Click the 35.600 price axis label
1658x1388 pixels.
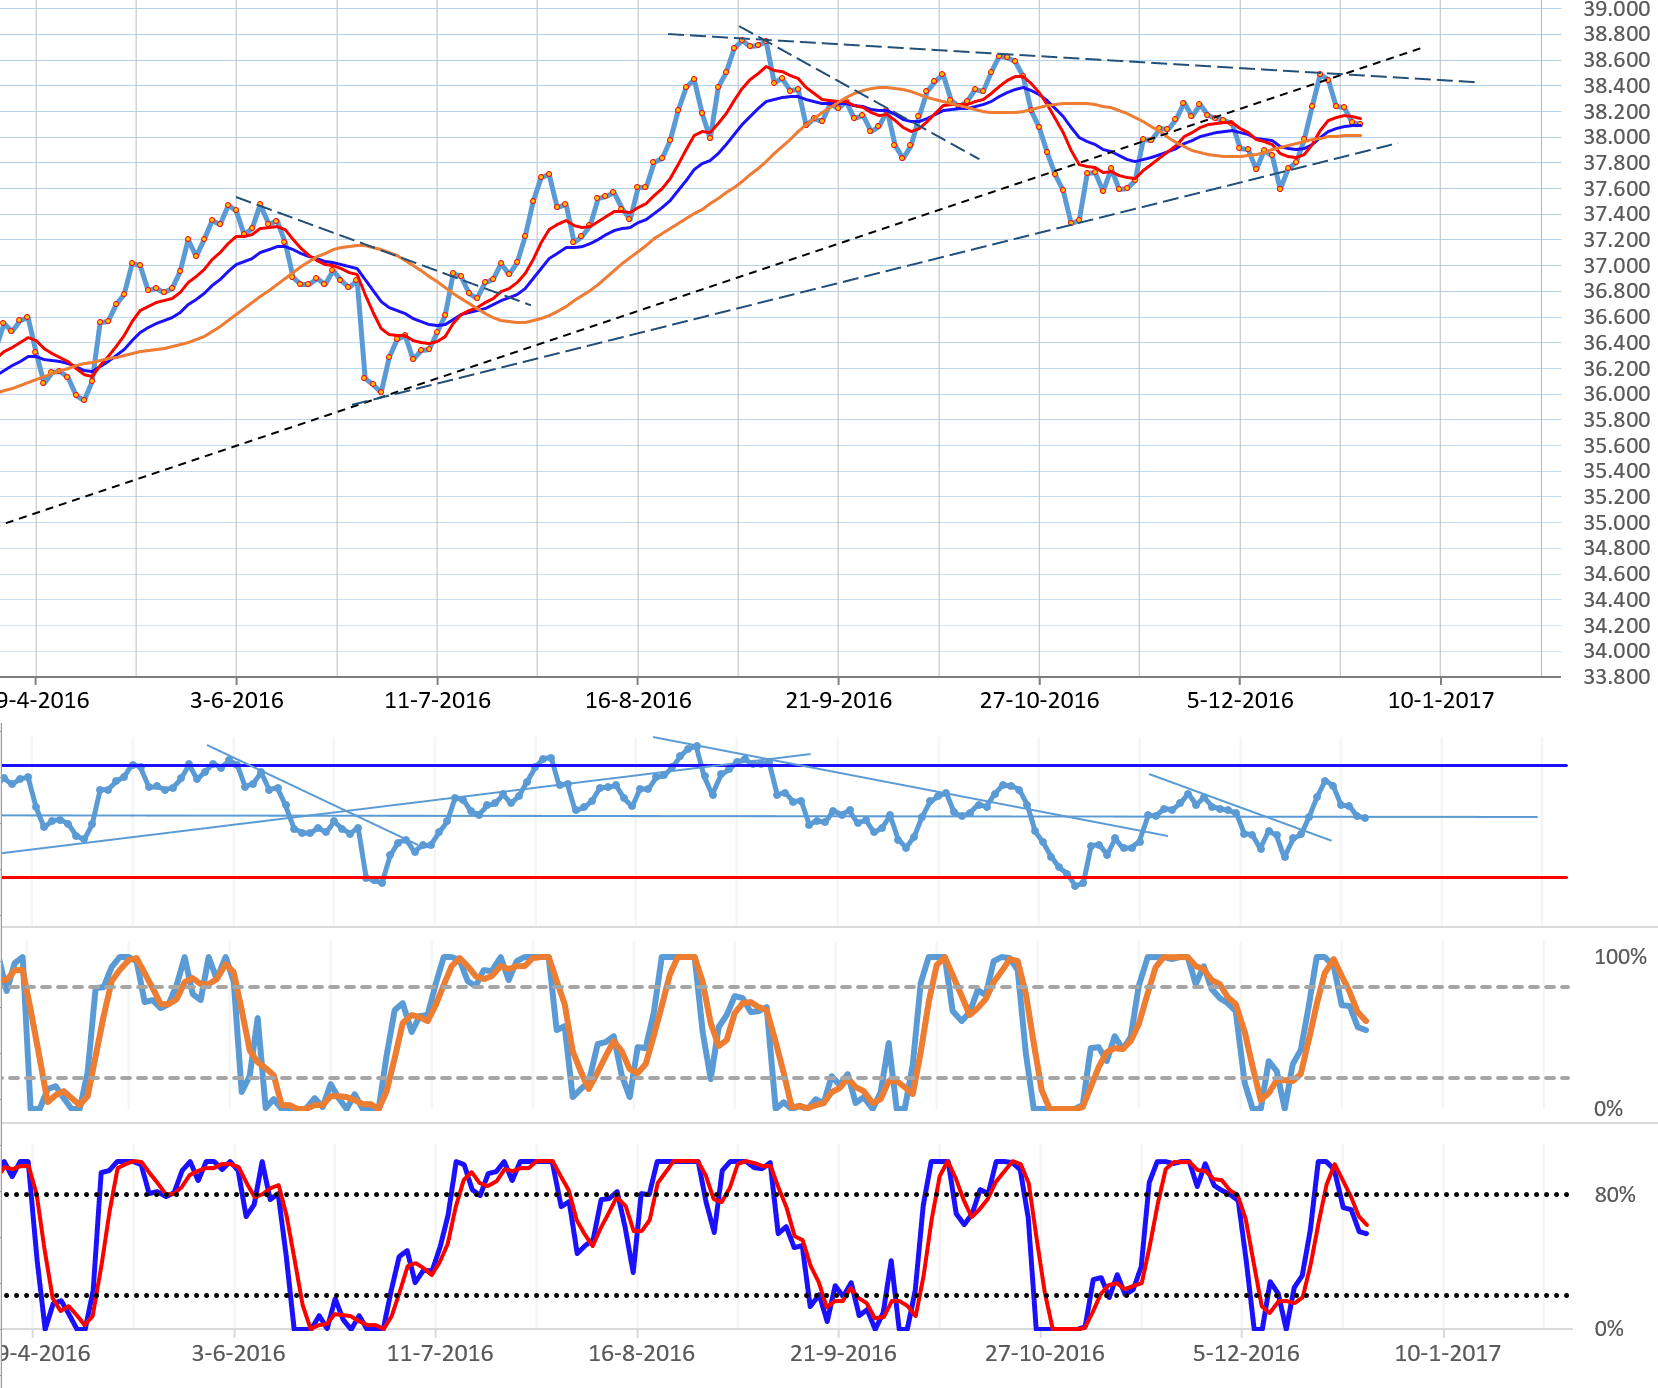(x=1616, y=446)
